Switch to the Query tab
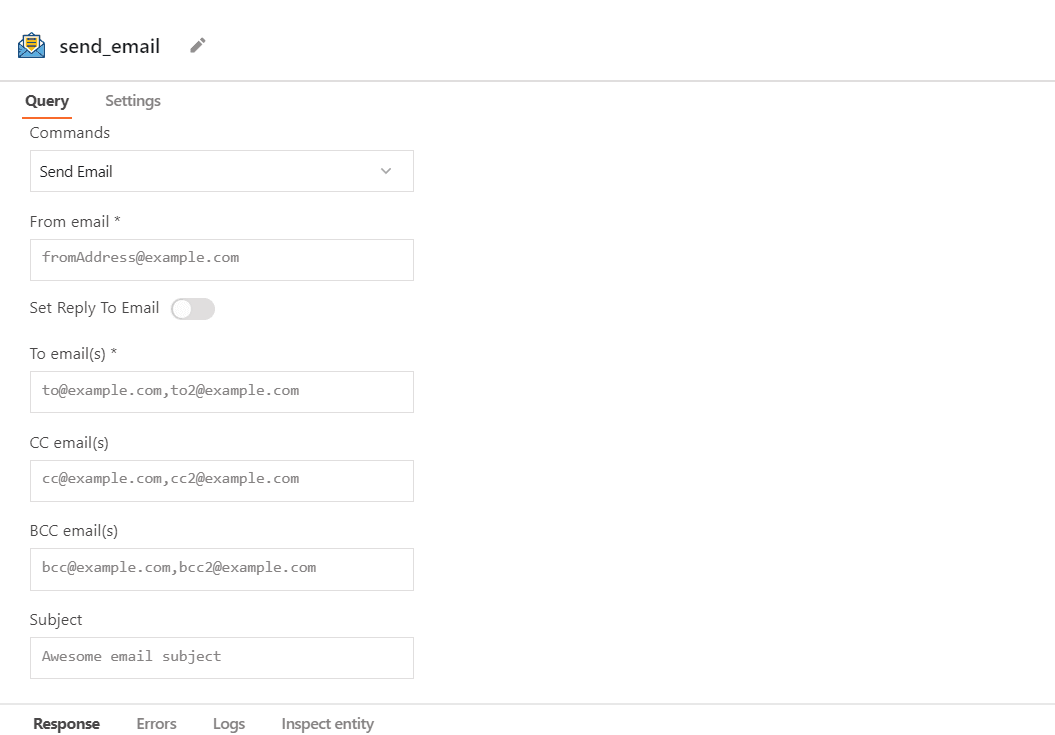1055x735 pixels. tap(47, 101)
